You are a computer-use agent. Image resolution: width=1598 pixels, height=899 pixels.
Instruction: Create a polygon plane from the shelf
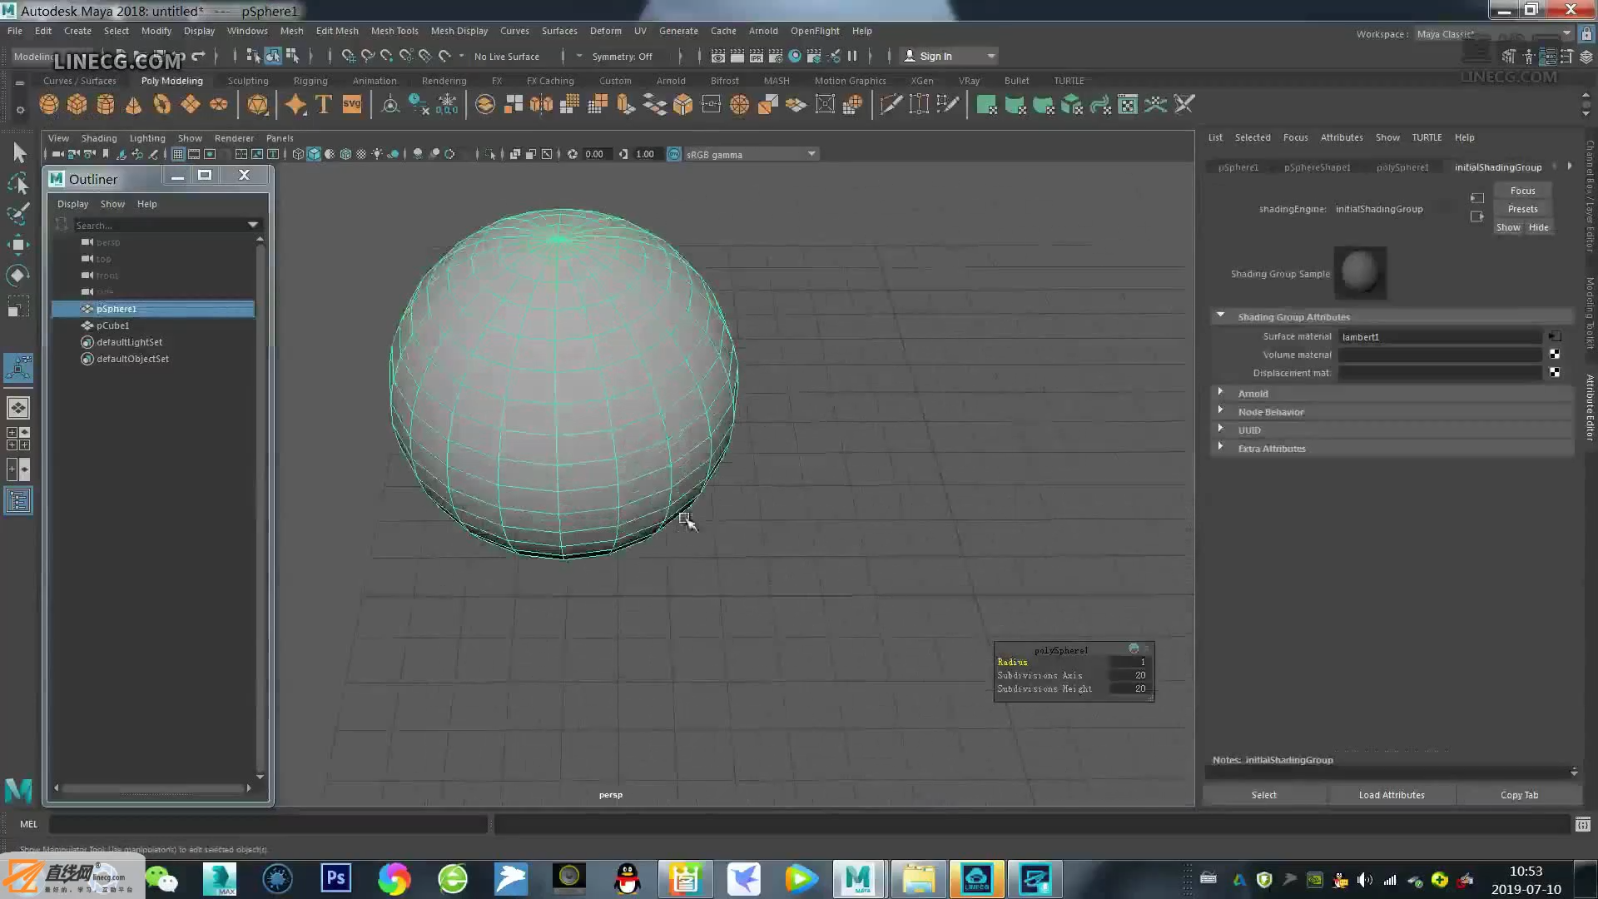point(190,104)
